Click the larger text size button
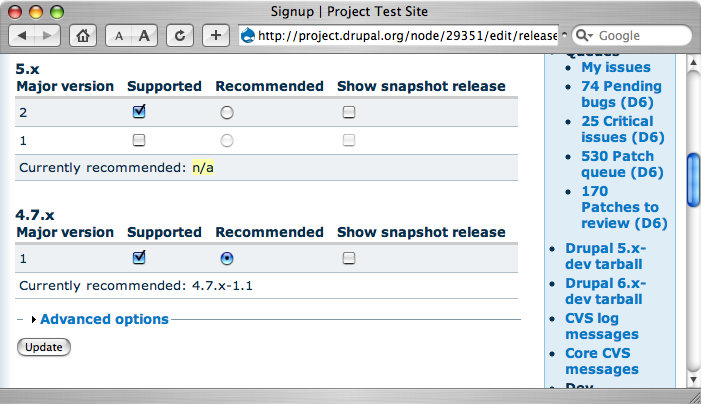Viewport: 701px width, 404px height. coord(145,35)
